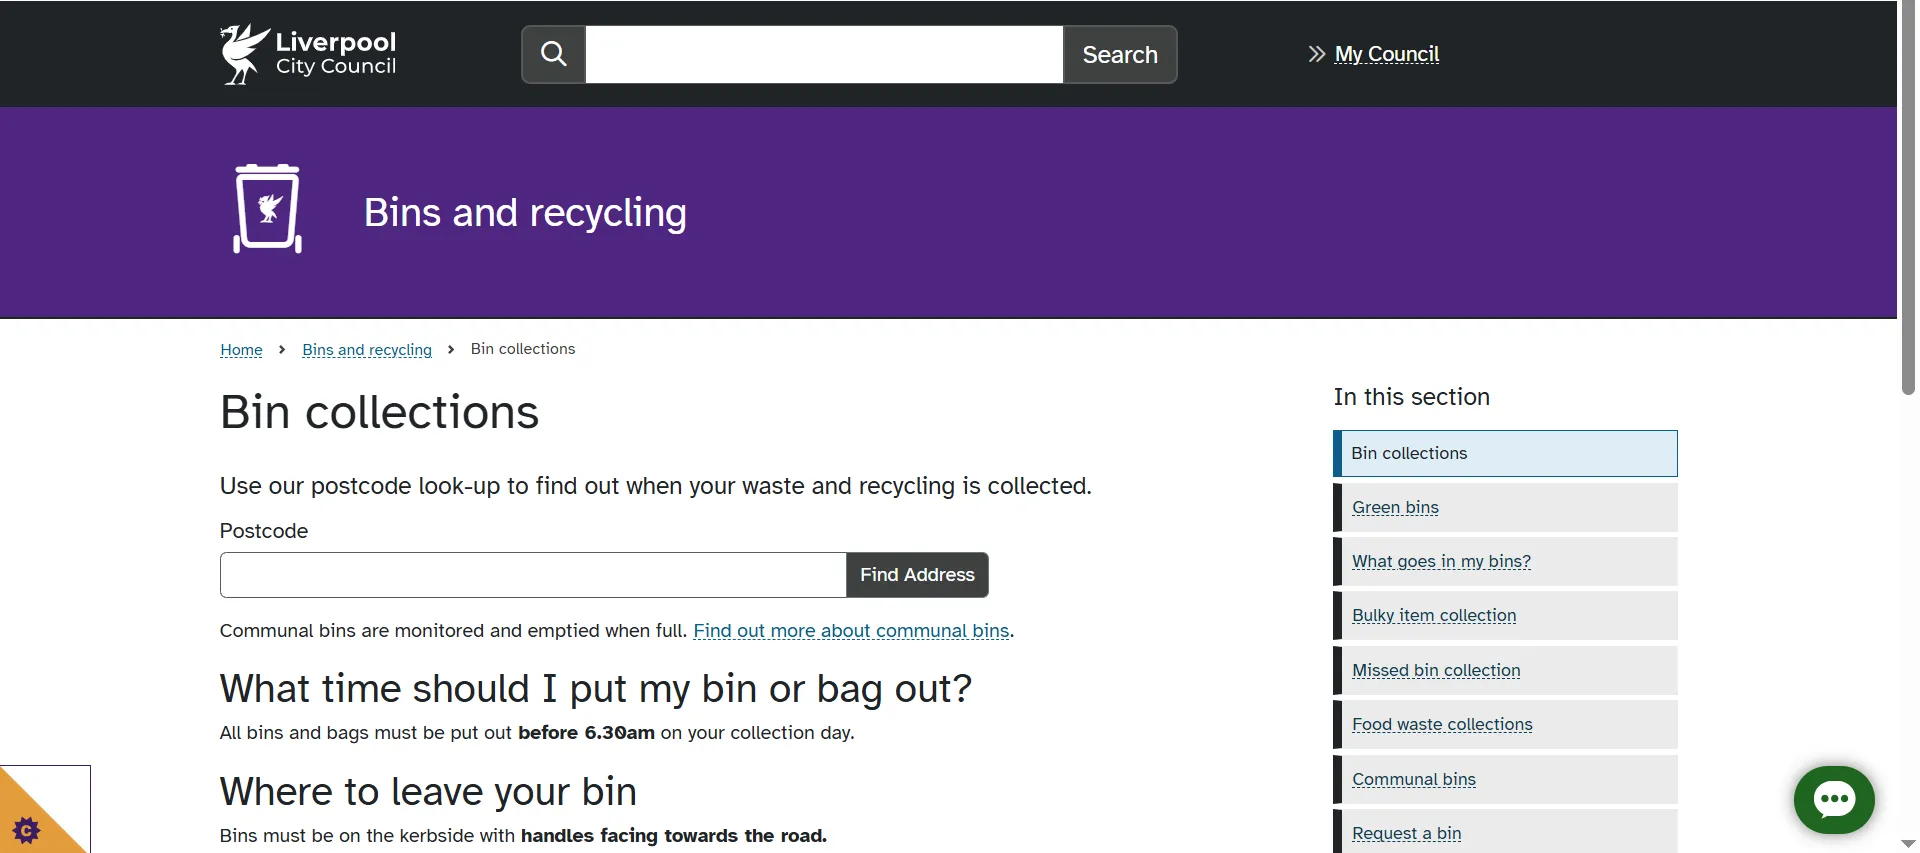Click the 'Postcode' field label
The height and width of the screenshot is (853, 1920).
(264, 531)
